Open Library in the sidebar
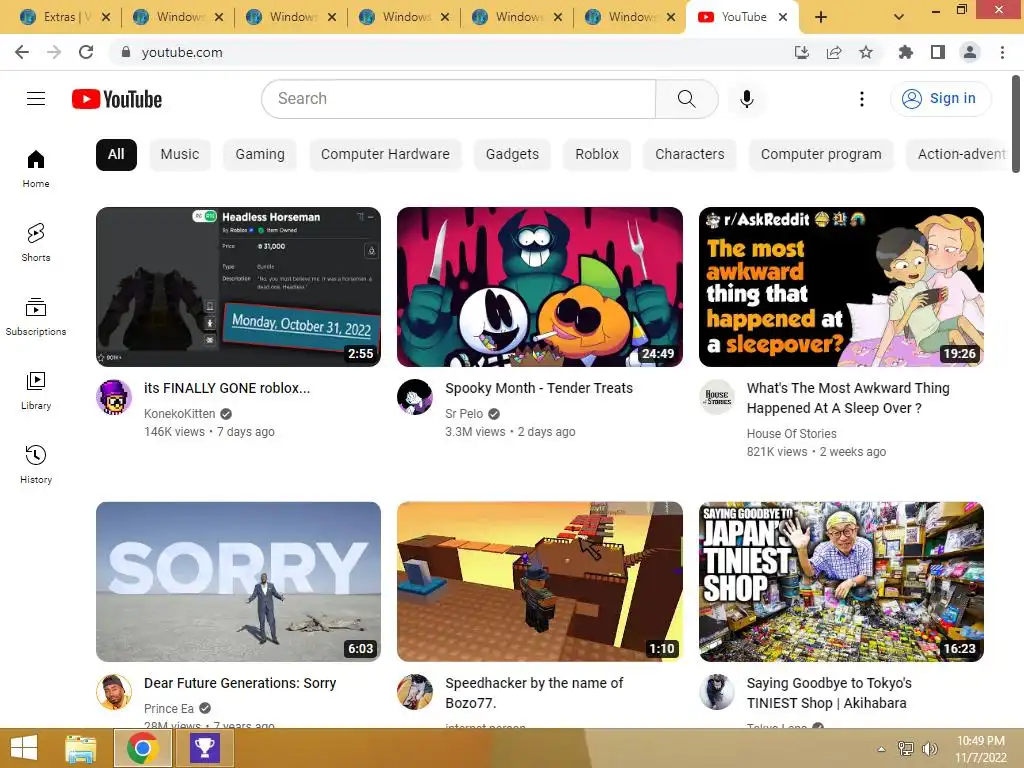The height and width of the screenshot is (768, 1024). tap(36, 390)
